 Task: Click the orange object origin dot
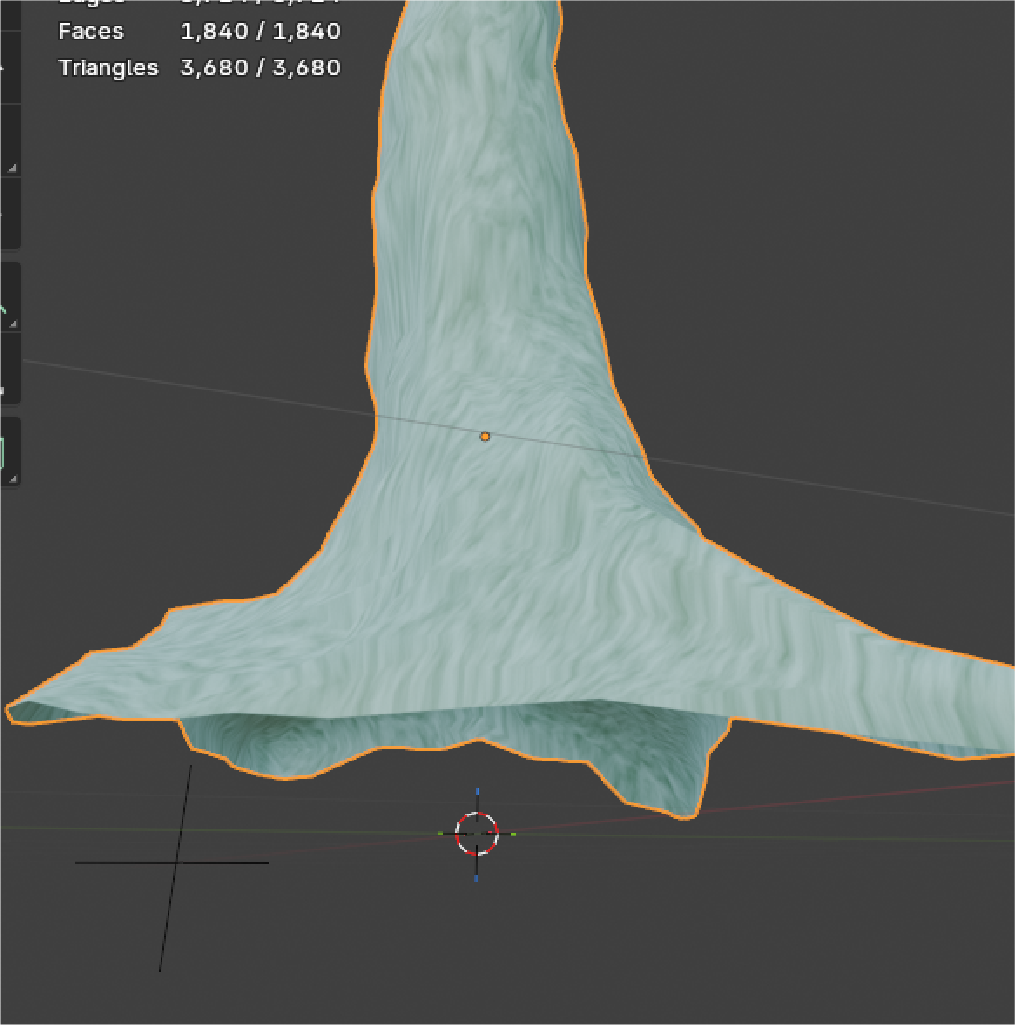point(485,436)
